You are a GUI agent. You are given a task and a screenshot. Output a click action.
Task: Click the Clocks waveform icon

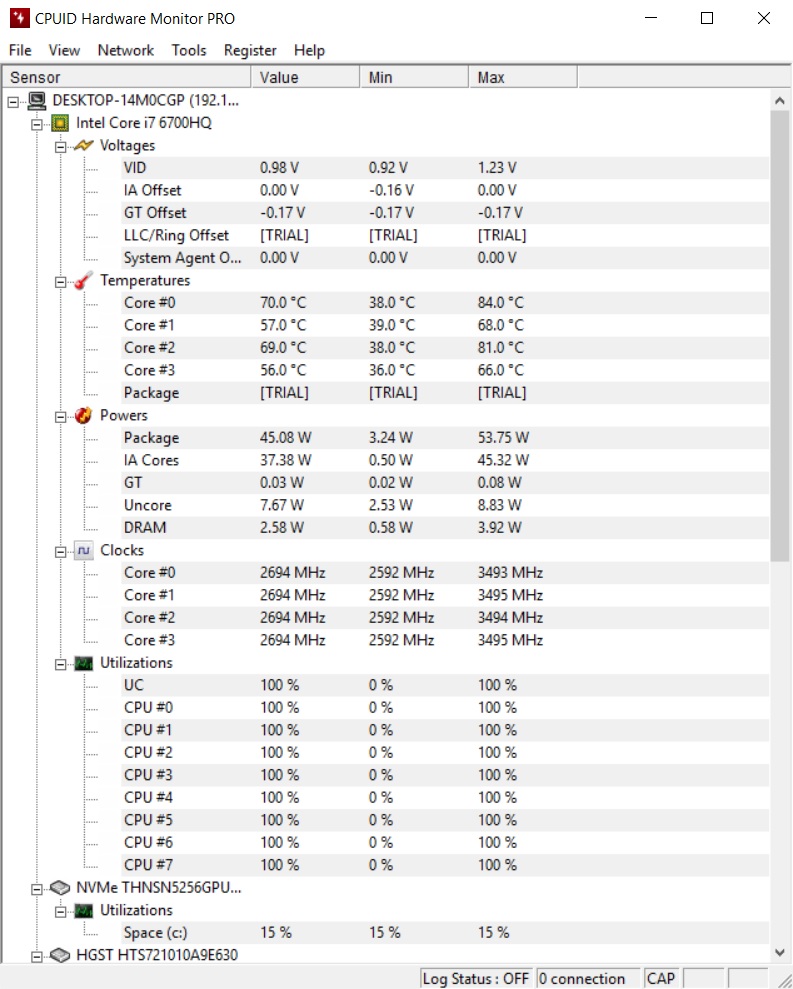(x=83, y=551)
